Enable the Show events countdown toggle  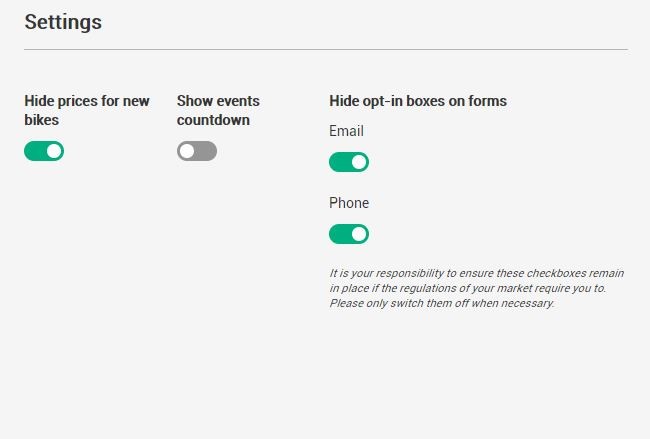tap(196, 151)
